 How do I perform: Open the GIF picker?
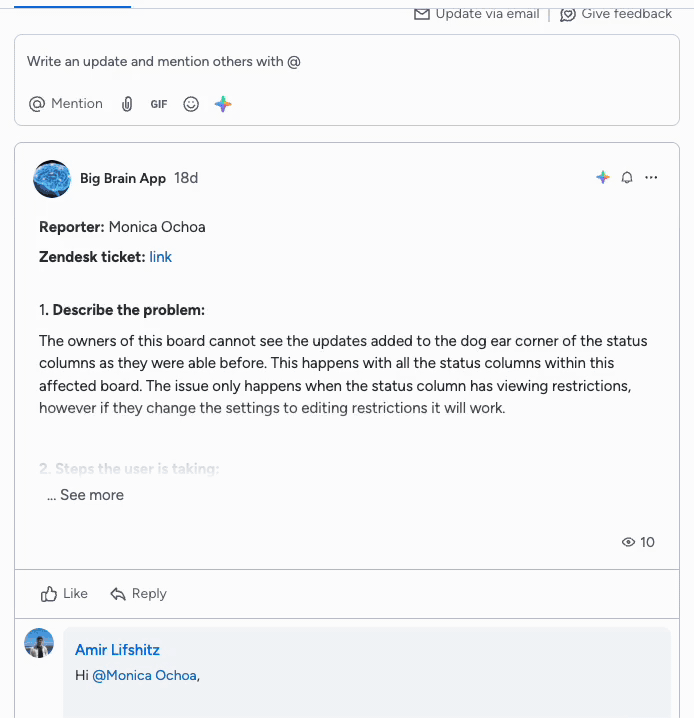tap(159, 104)
